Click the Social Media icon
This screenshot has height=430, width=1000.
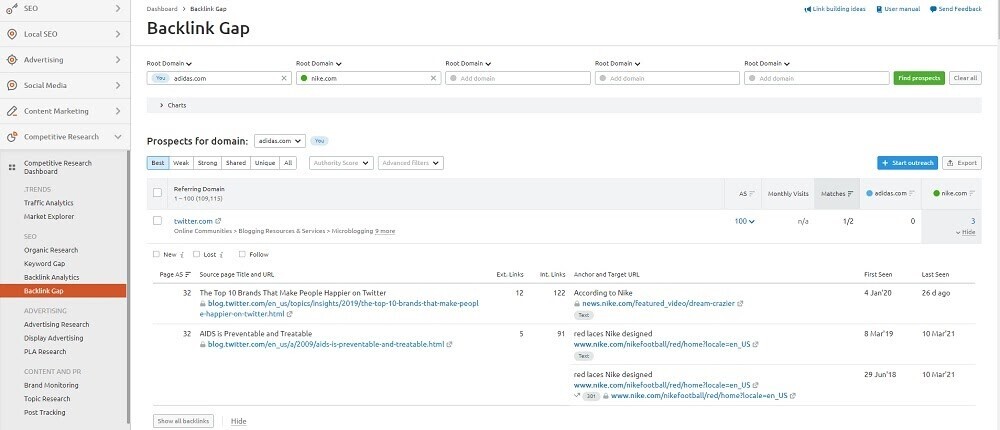11,85
